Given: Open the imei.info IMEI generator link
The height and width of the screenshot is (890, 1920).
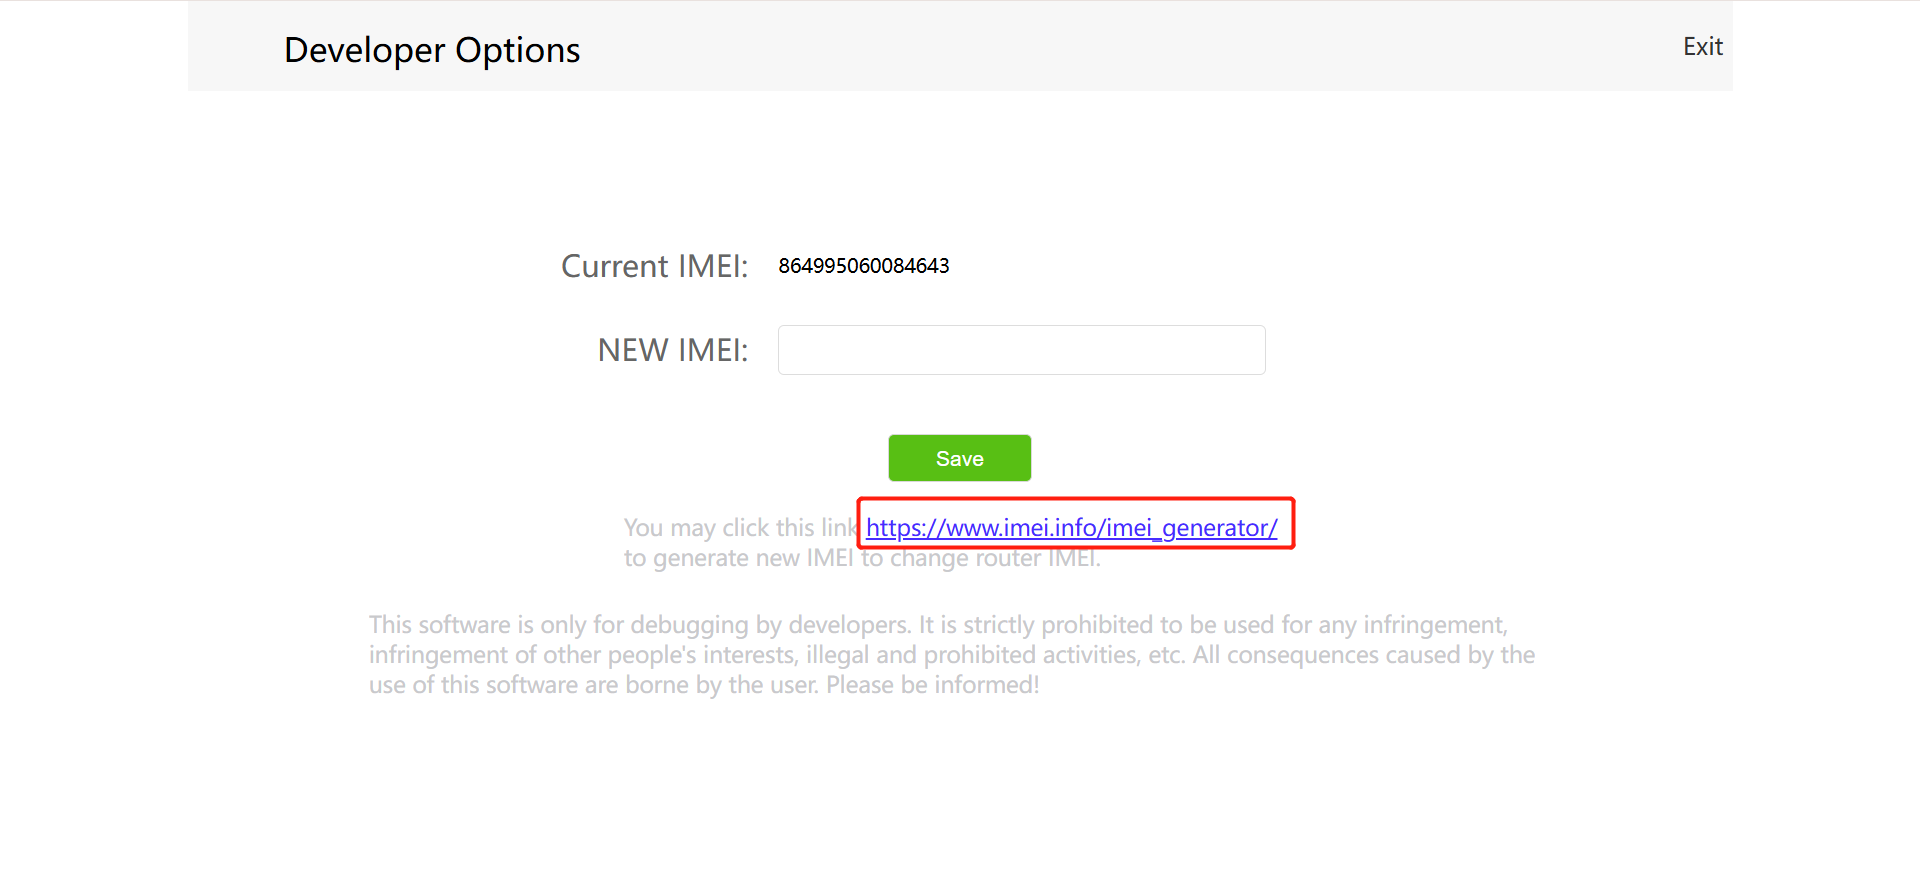Looking at the screenshot, I should 1071,528.
